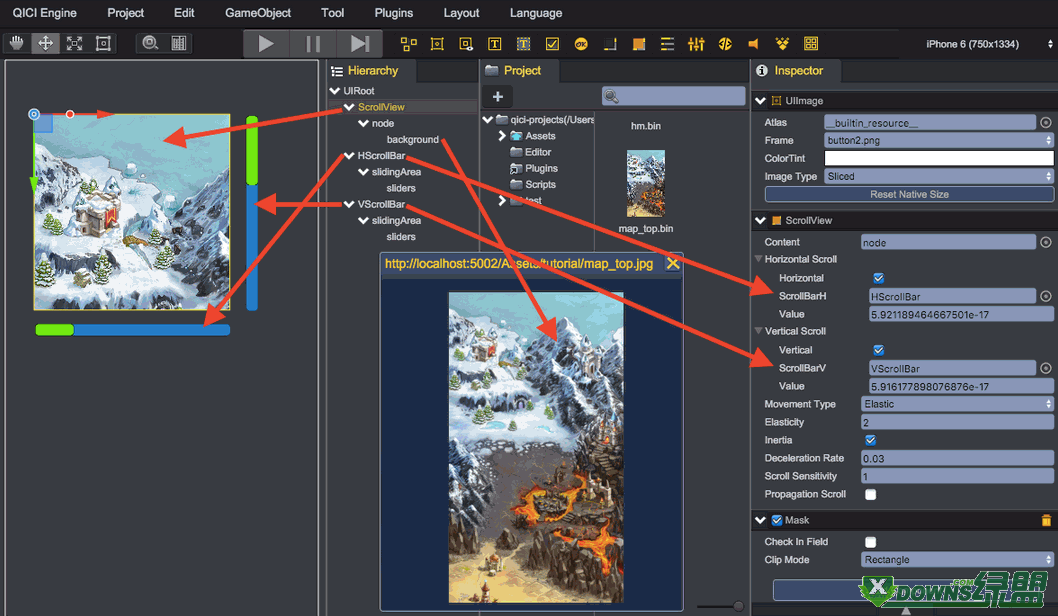Collapse the ScrollView hierarchy node
This screenshot has height=616, width=1058.
tap(349, 107)
